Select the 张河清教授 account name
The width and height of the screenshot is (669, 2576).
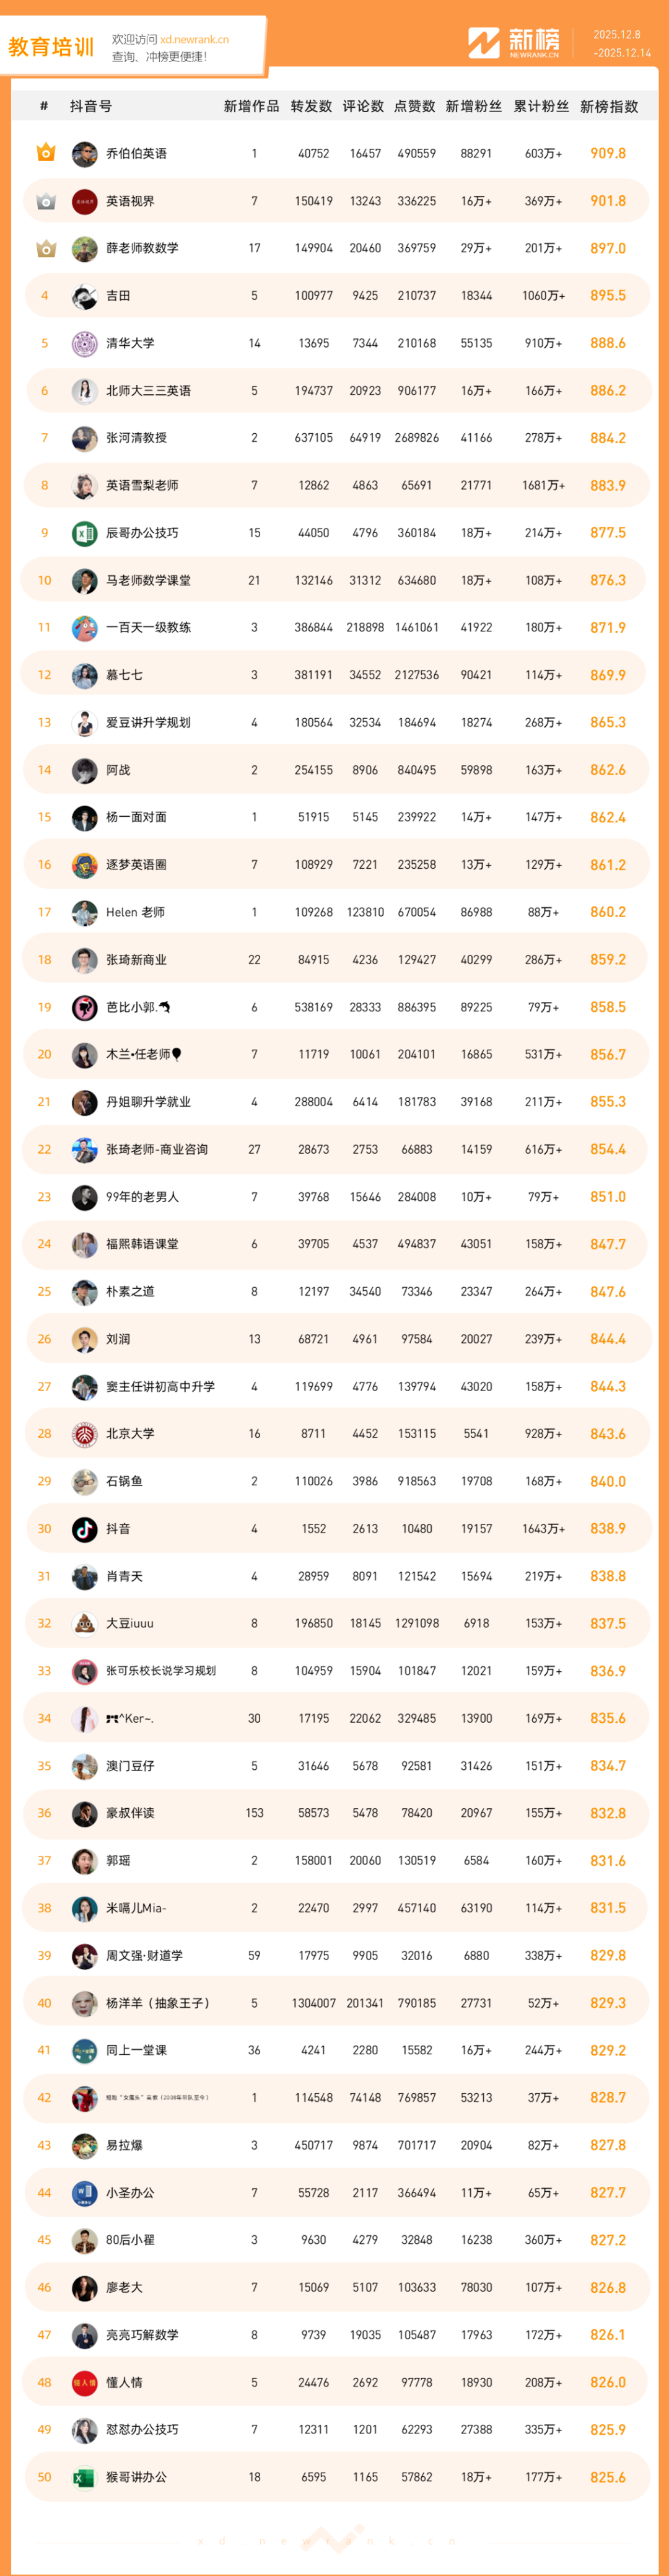[136, 438]
